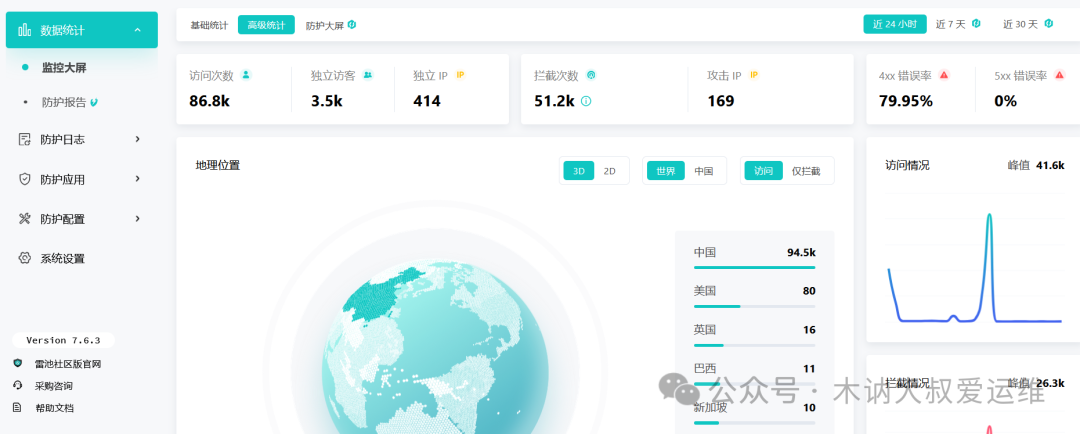Click the 防护日志 log icon
The width and height of the screenshot is (1080, 434).
point(25,139)
